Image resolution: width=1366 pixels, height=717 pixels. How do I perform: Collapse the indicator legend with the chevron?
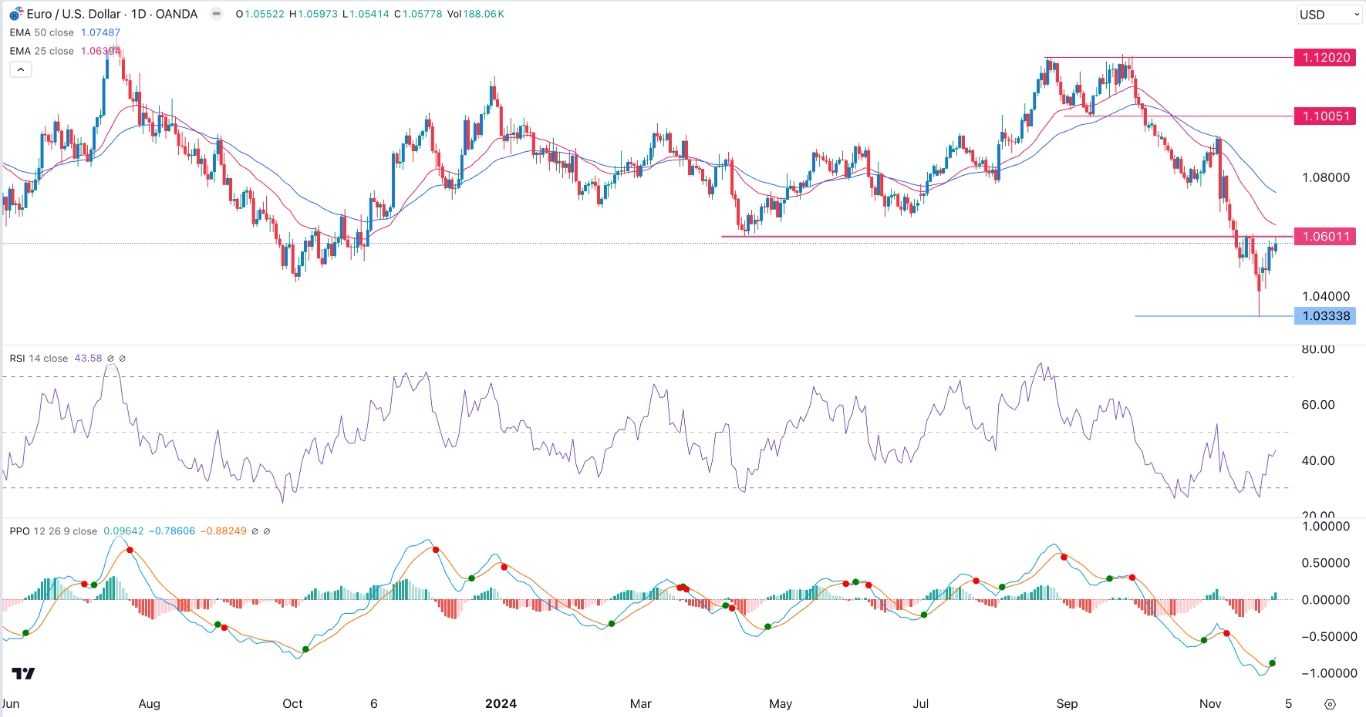click(20, 69)
